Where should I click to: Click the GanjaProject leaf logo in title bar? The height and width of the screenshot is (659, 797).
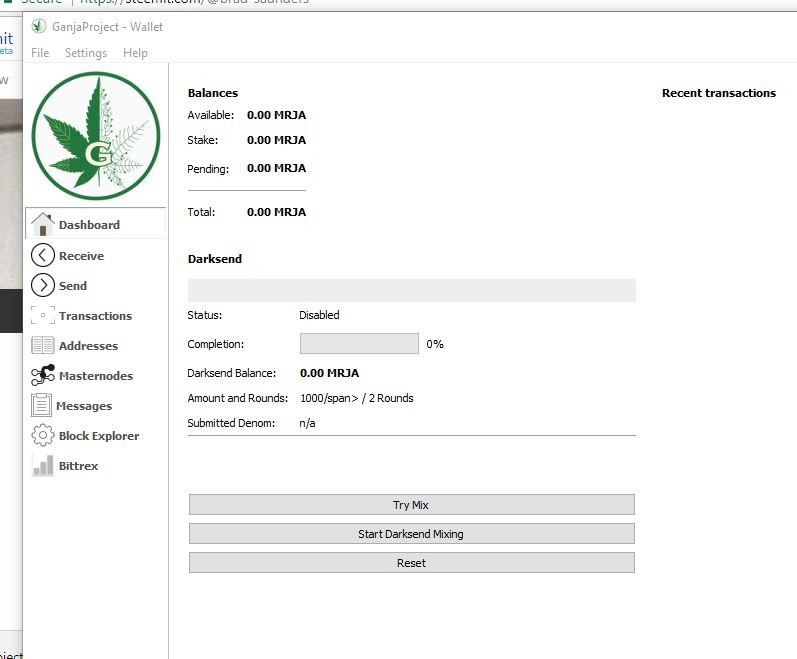click(39, 26)
